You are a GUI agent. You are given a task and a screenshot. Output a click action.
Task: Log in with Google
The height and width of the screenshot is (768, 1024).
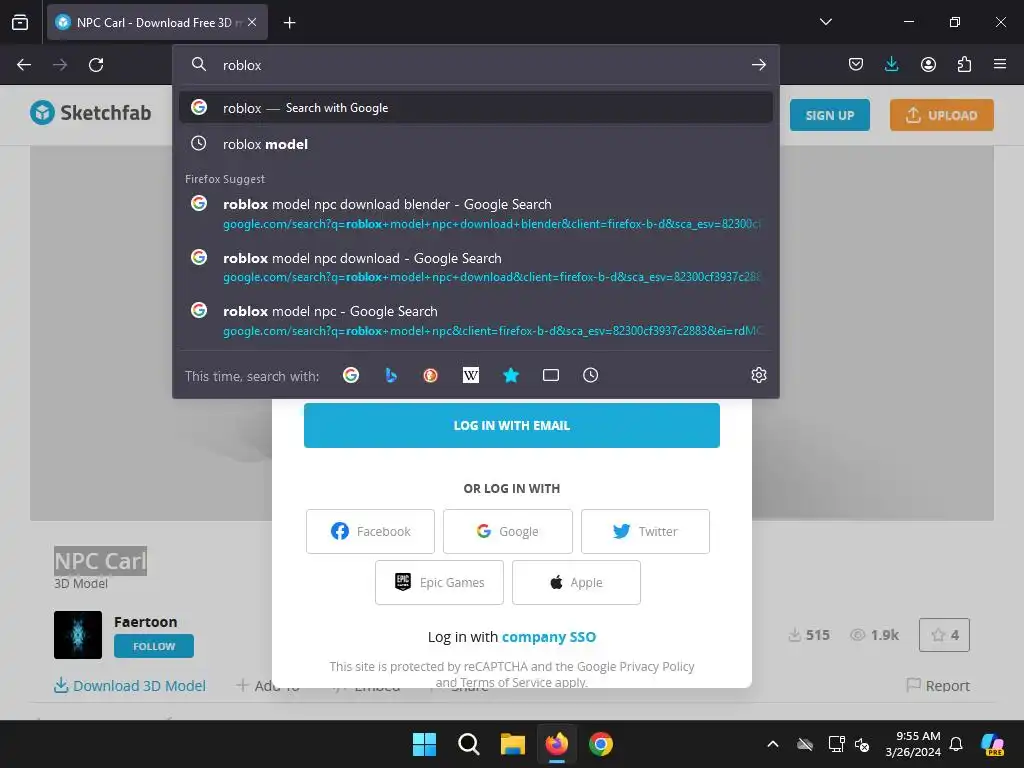tap(507, 531)
